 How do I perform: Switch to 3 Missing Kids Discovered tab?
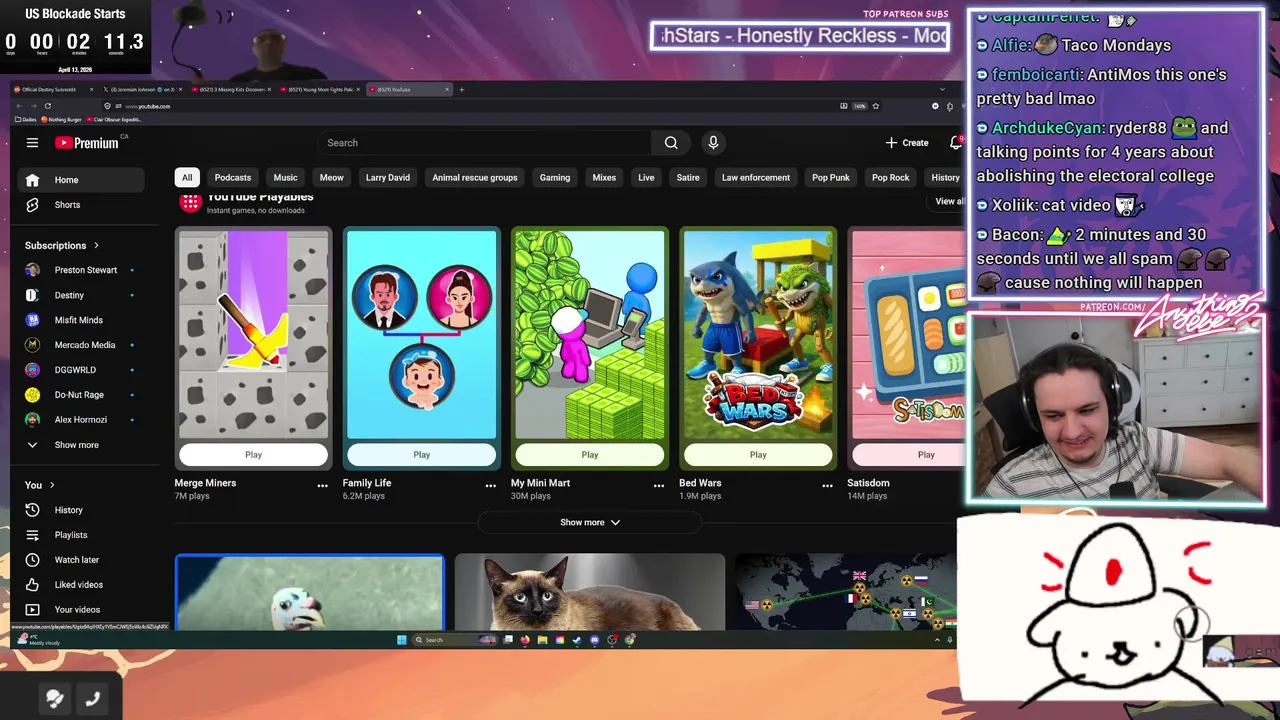(230, 89)
